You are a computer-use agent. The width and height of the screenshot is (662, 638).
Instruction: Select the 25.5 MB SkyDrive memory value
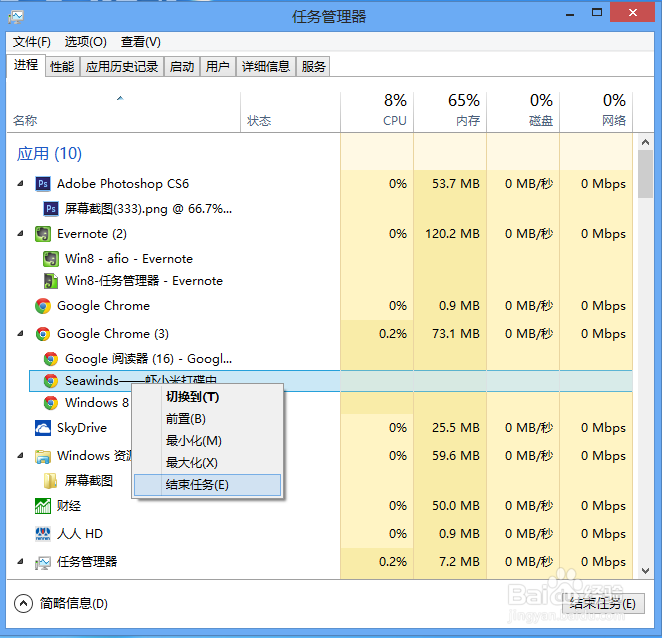click(456, 428)
